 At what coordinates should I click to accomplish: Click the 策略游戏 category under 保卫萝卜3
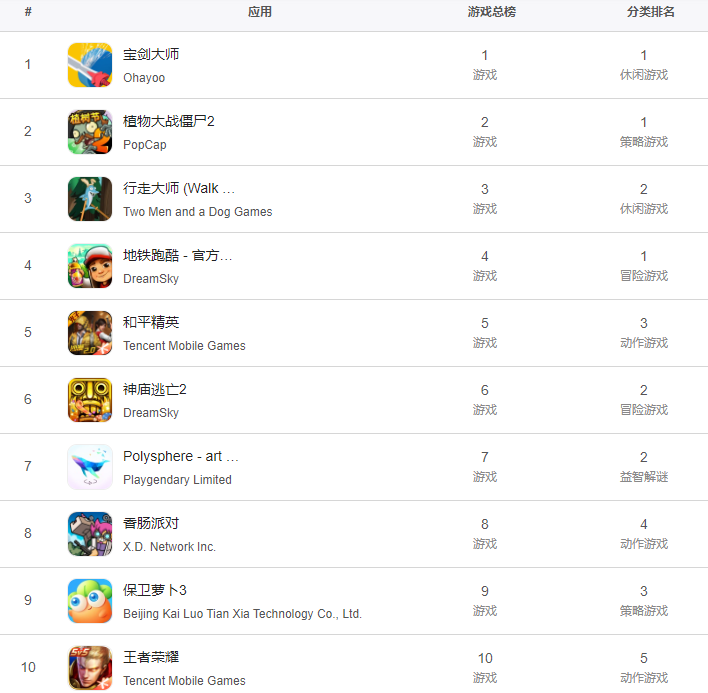pos(644,611)
